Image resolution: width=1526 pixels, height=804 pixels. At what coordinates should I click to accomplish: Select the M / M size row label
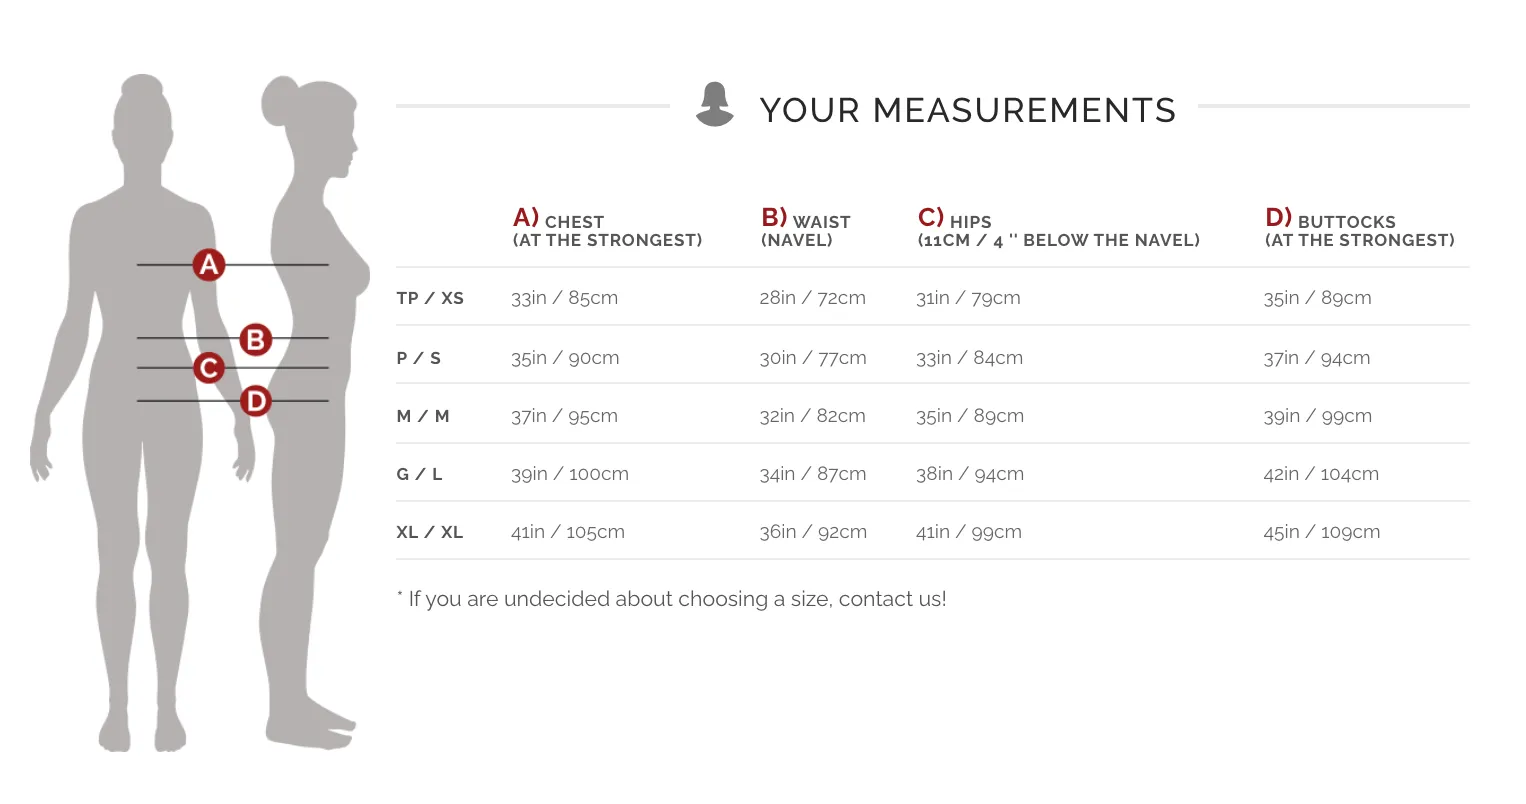tap(423, 416)
